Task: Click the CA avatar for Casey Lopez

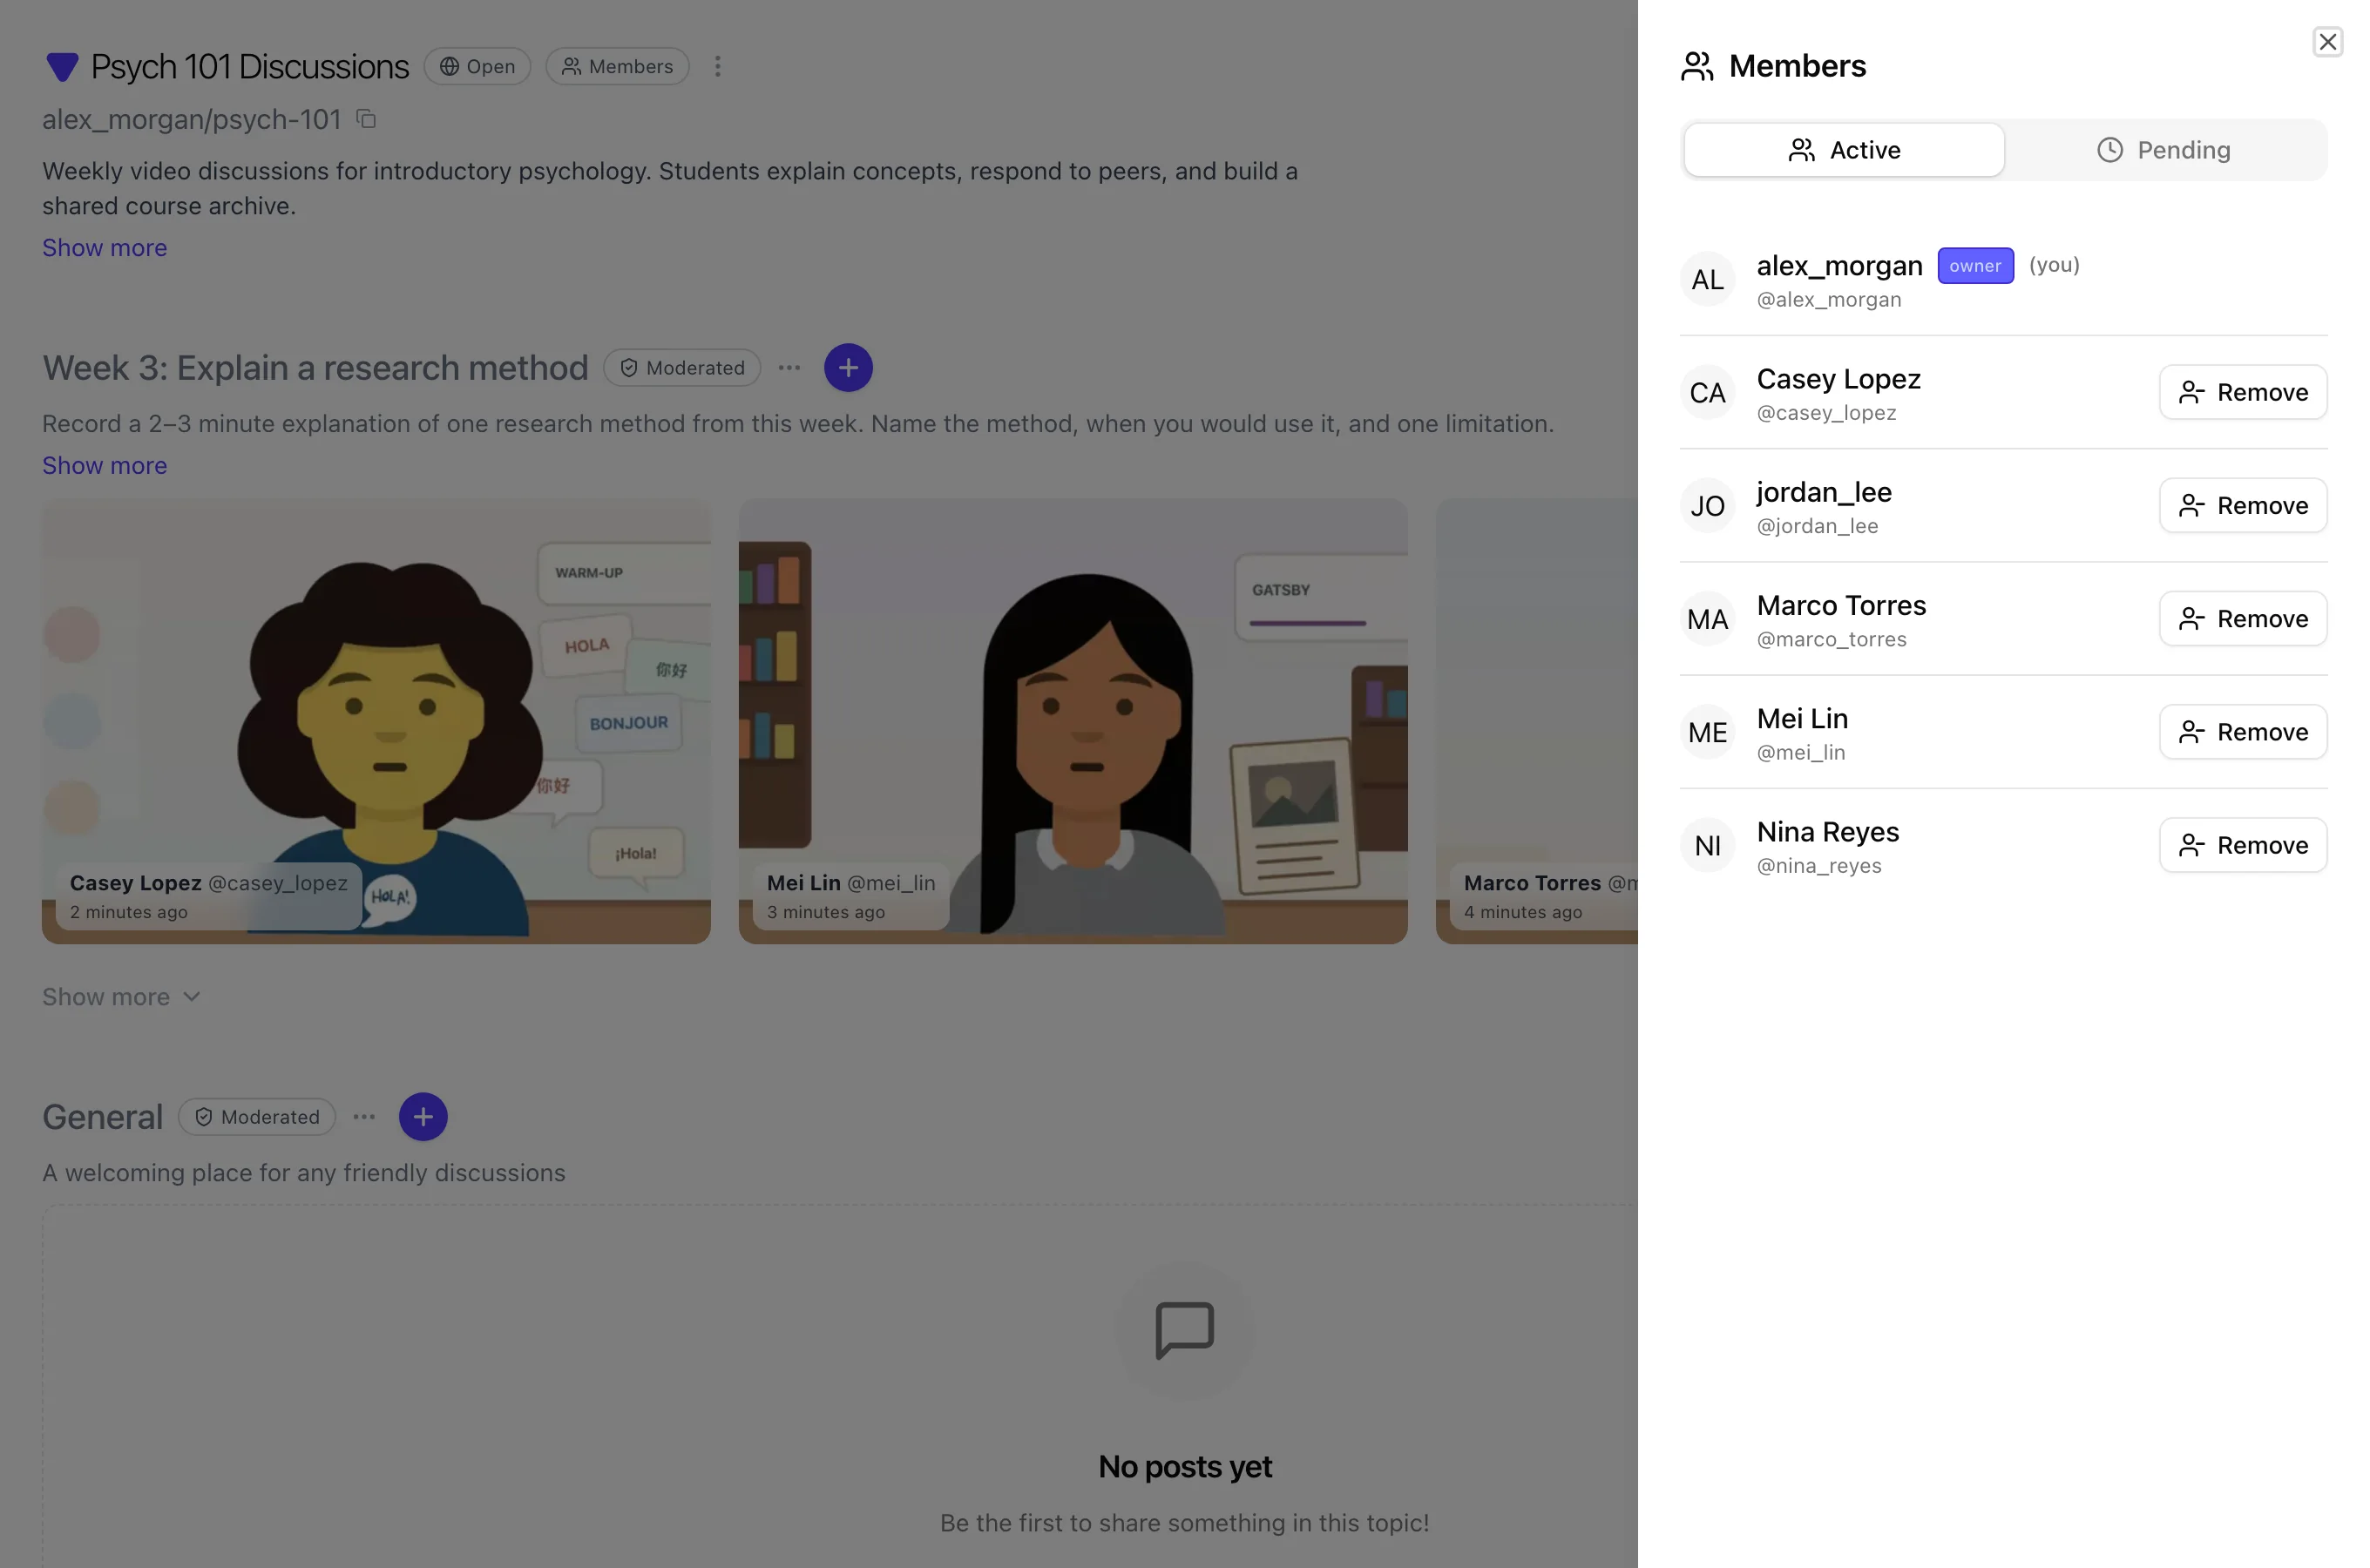Action: point(1707,392)
